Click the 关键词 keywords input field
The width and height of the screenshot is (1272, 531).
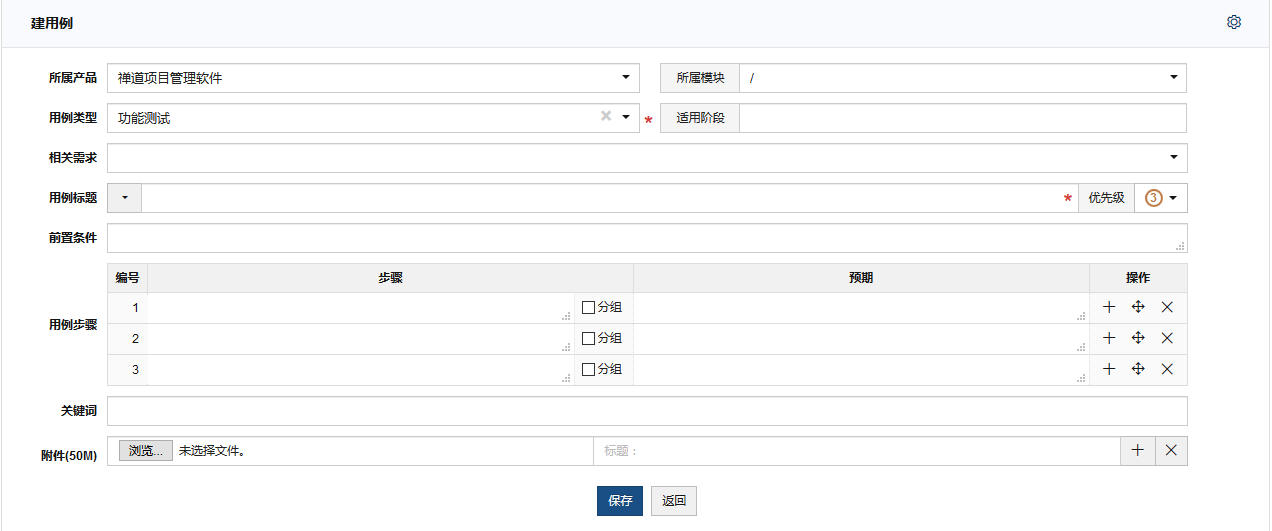click(x=647, y=411)
